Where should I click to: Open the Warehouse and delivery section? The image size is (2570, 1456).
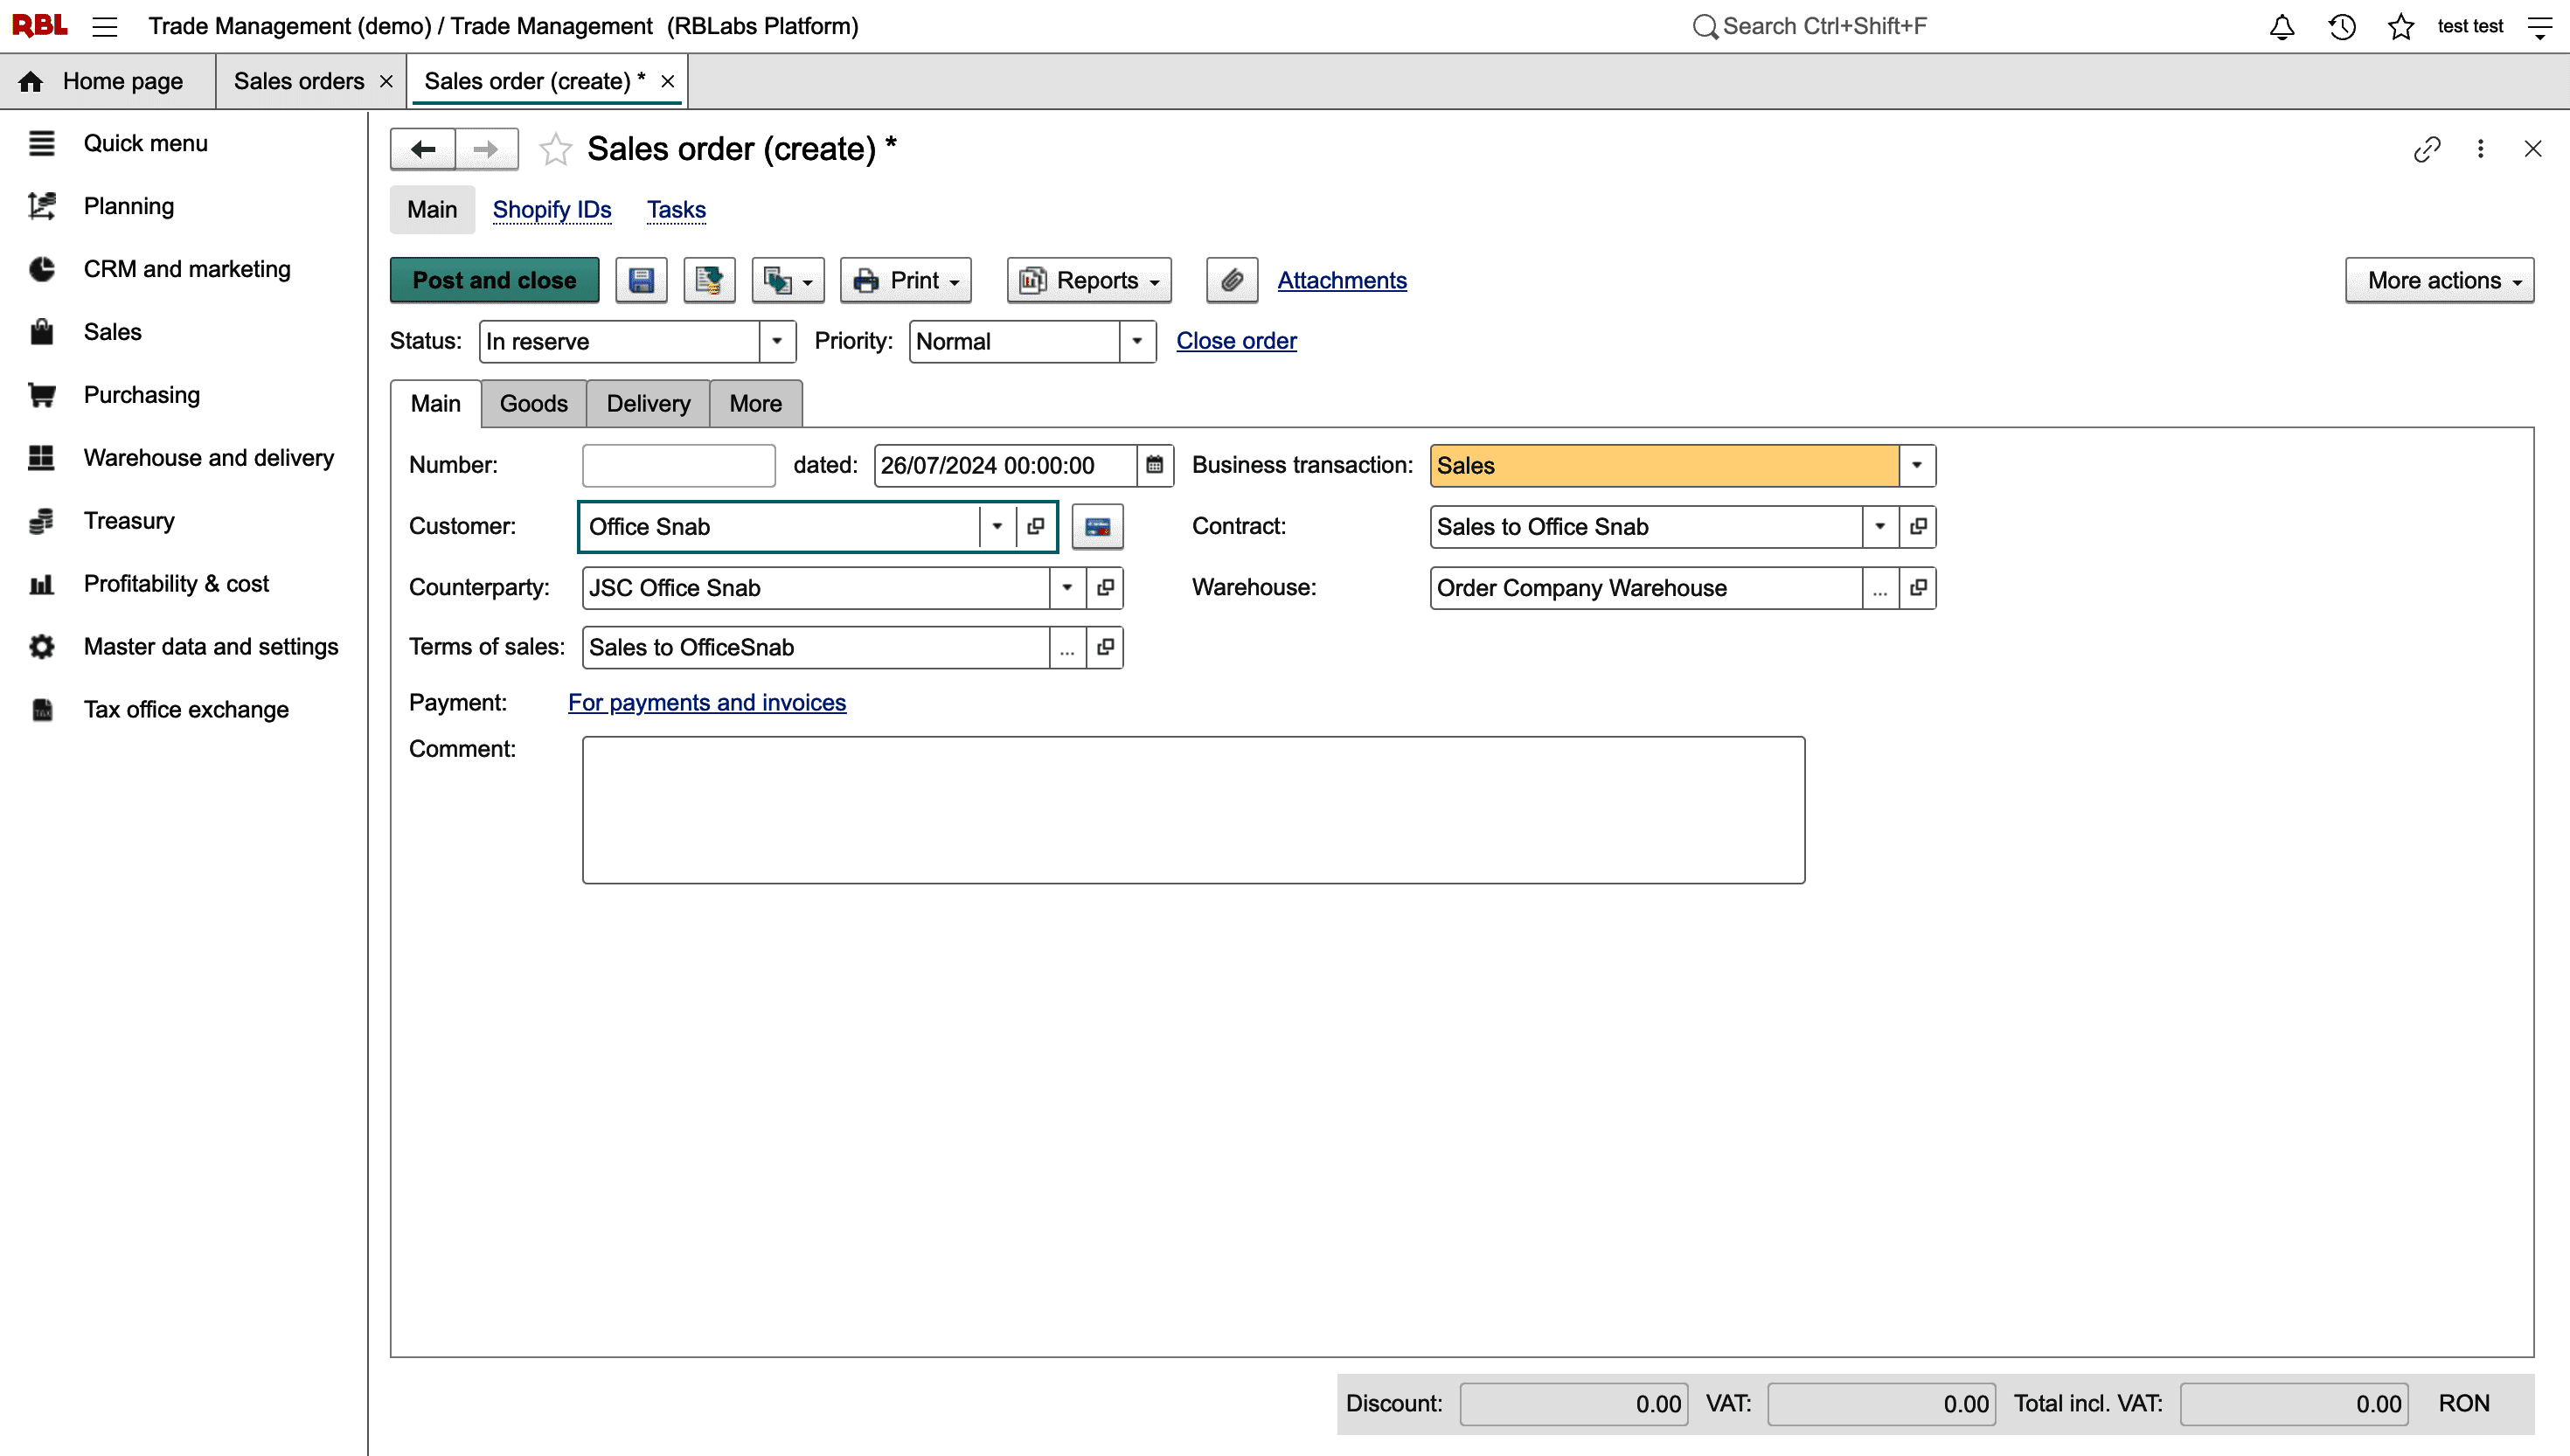click(x=208, y=458)
